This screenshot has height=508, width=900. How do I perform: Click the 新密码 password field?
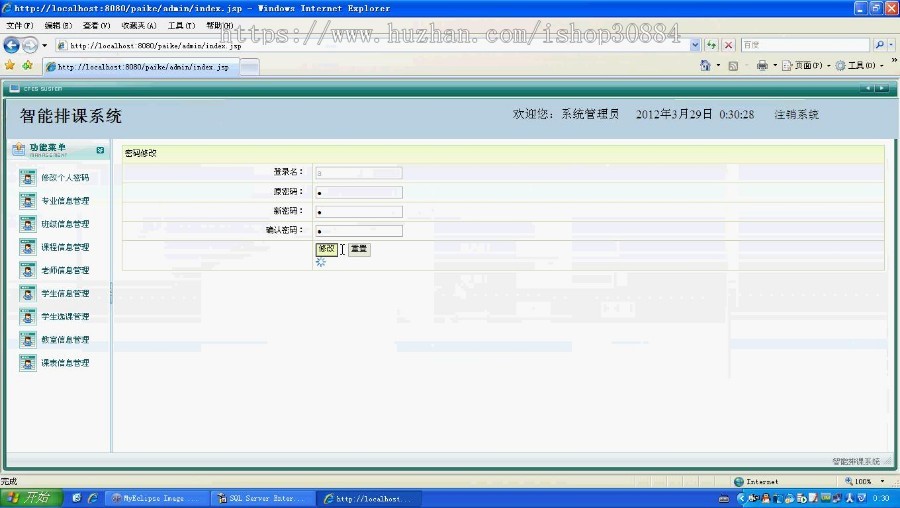[359, 212]
